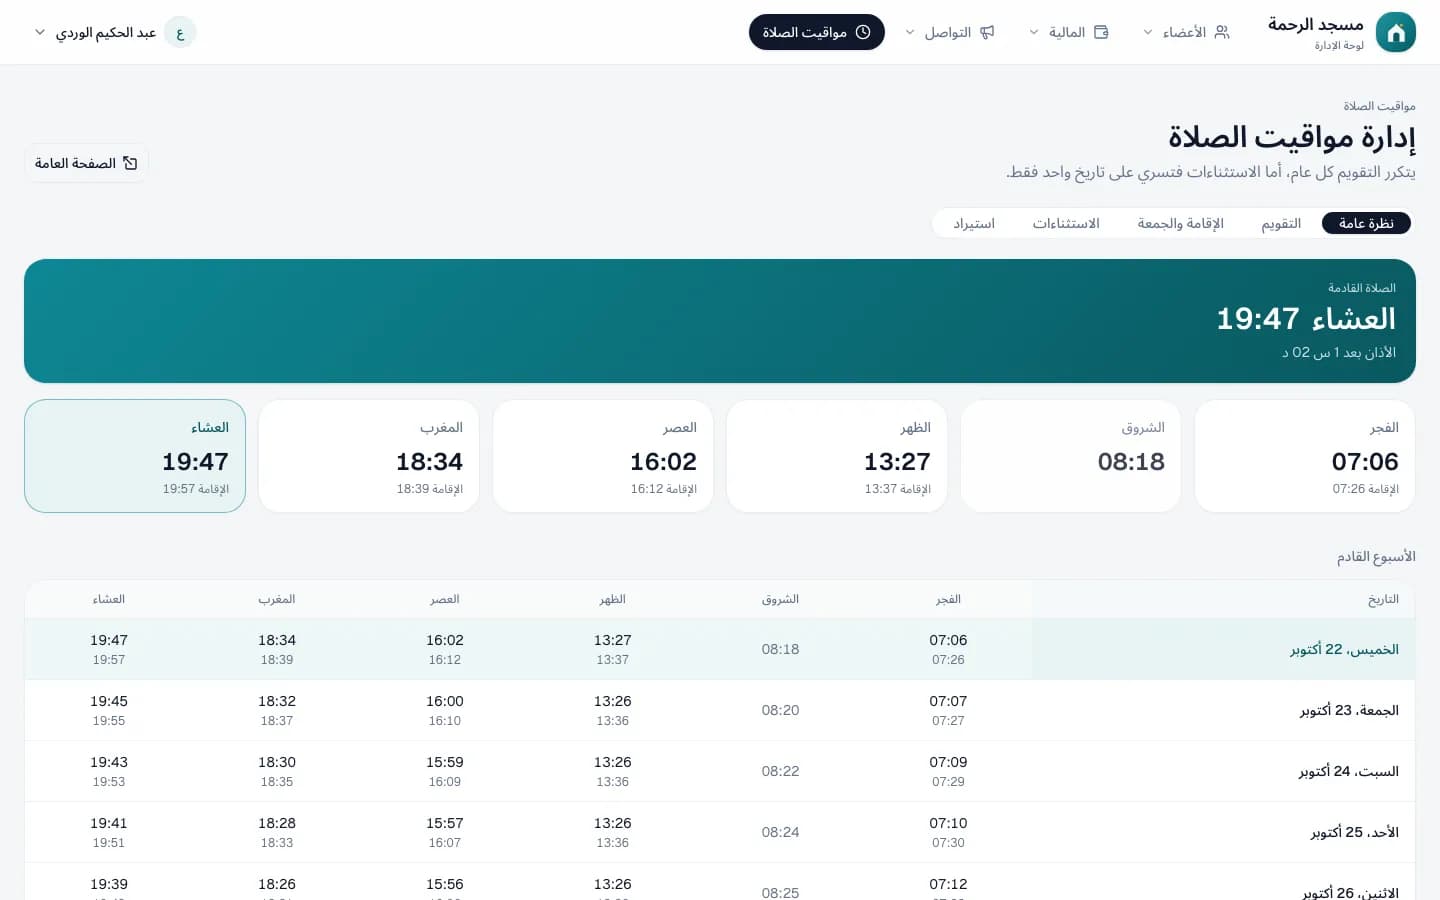Select the الشروق 08:18 card
The height and width of the screenshot is (900, 1440).
pyautogui.click(x=1071, y=456)
